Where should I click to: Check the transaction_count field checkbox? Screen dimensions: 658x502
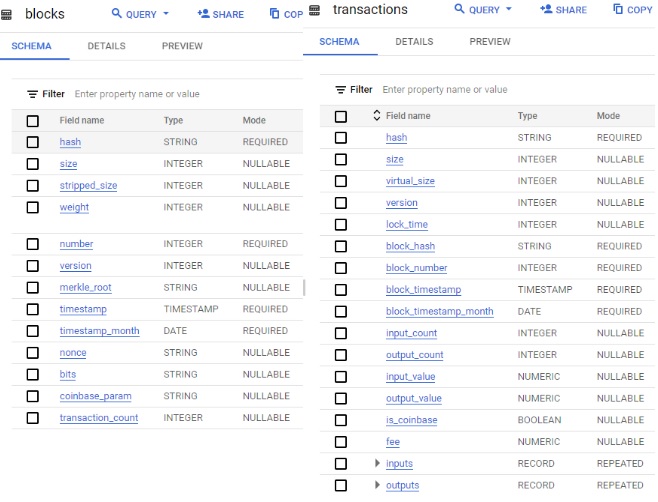click(x=33, y=418)
